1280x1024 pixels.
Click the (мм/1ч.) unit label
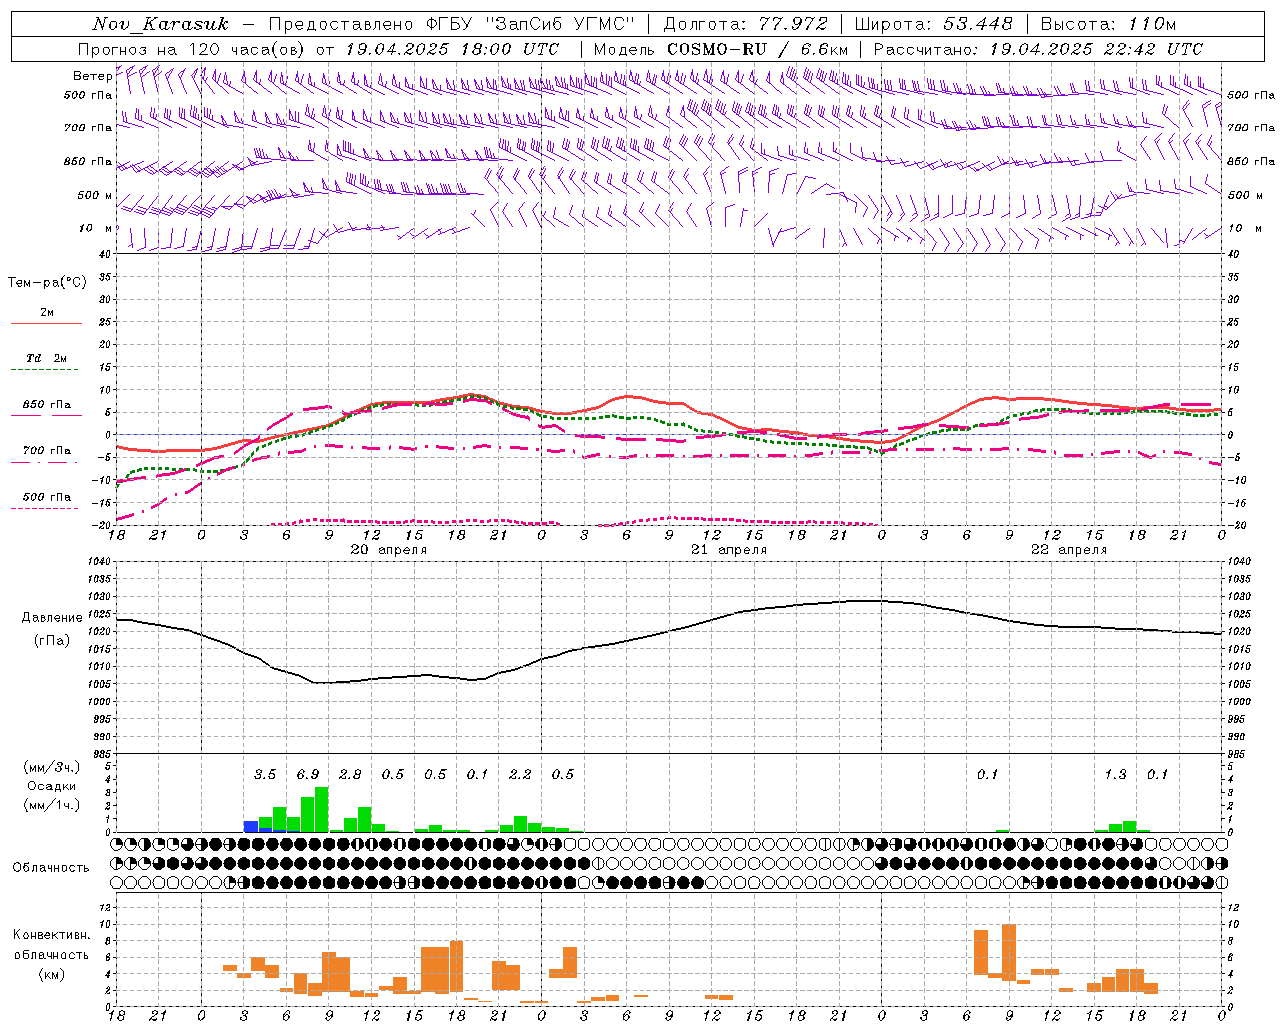click(51, 805)
